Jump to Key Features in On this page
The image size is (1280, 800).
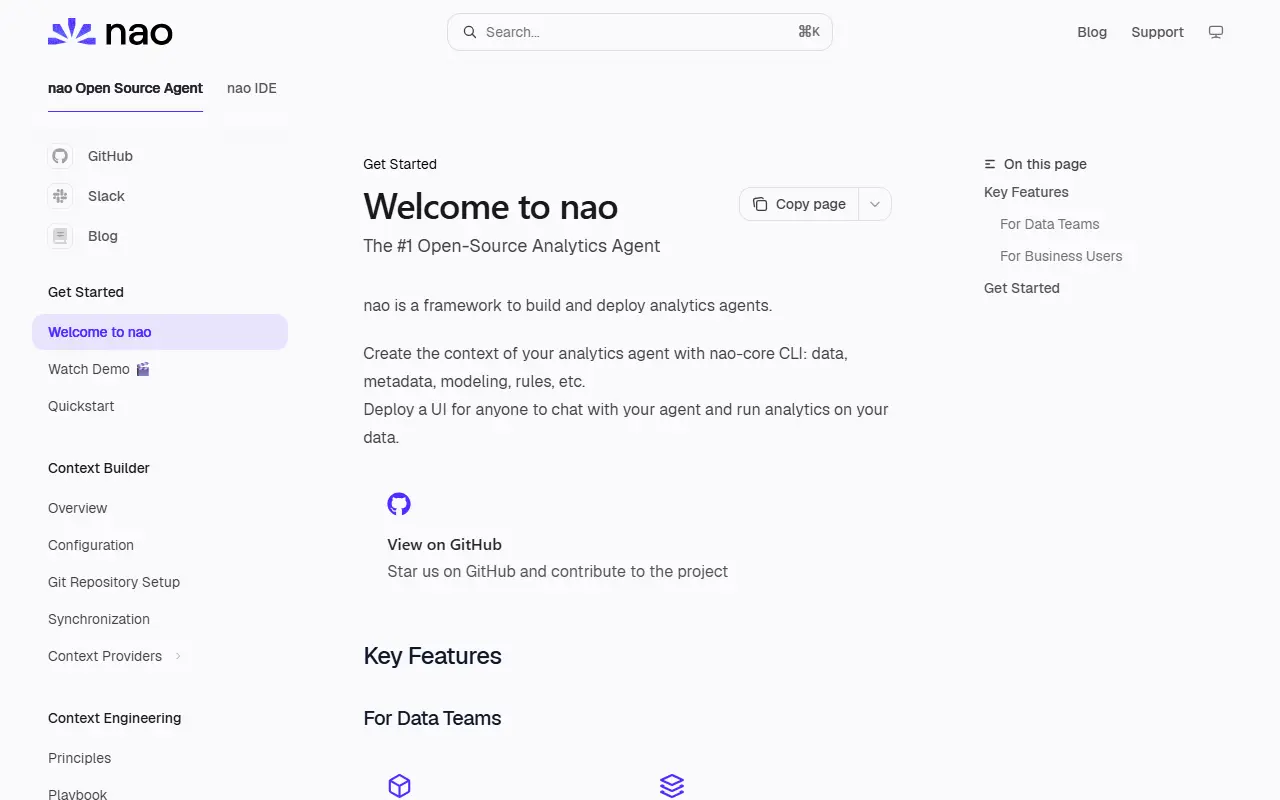[1026, 192]
